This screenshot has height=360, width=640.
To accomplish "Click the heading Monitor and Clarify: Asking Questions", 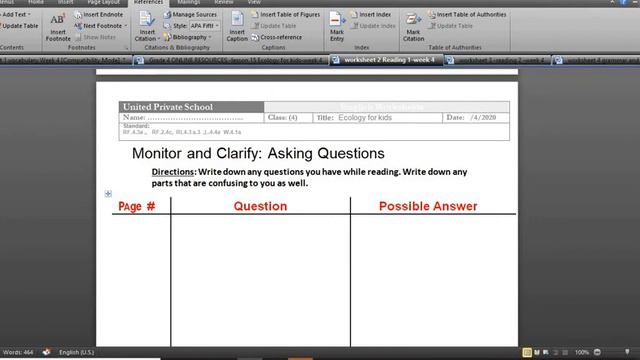I will coord(258,153).
